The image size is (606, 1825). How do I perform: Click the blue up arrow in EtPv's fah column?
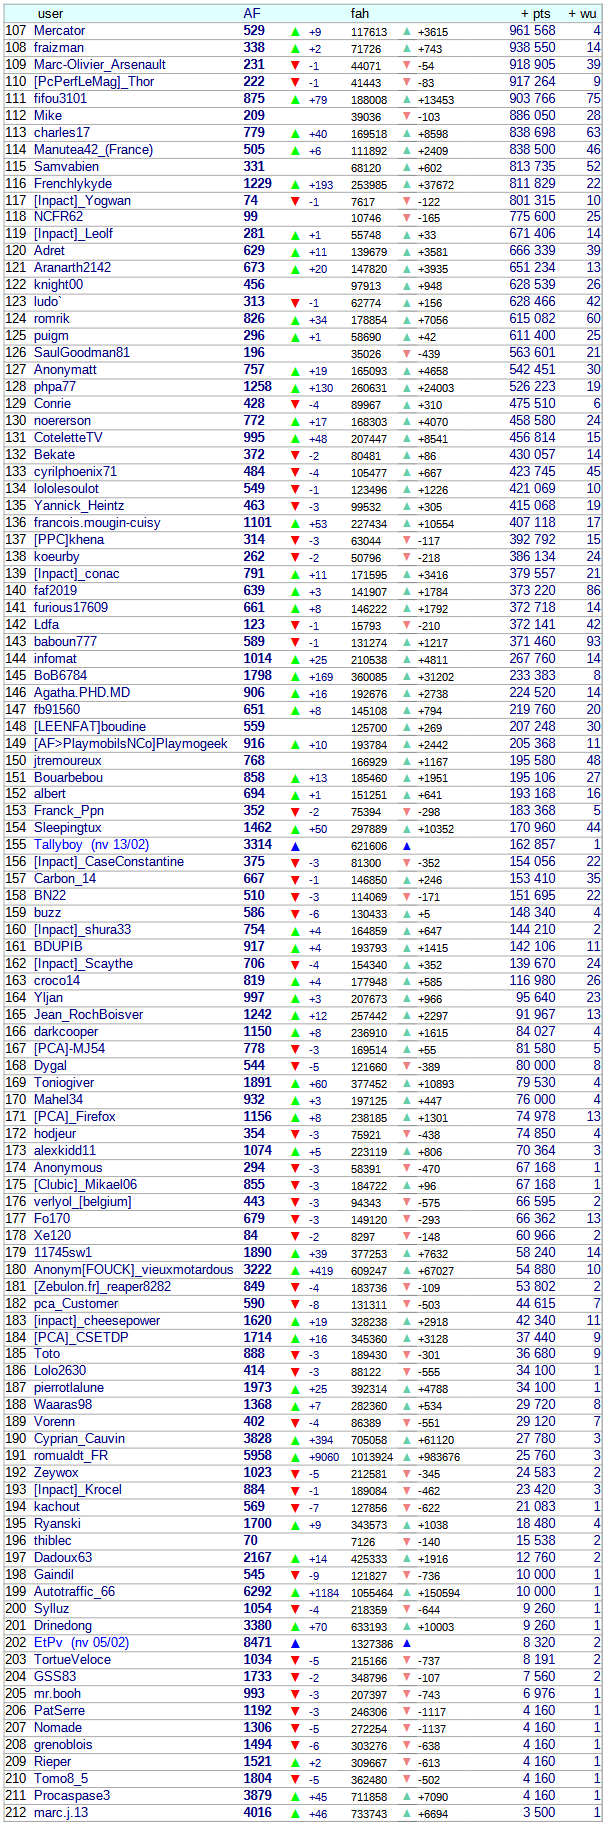click(406, 1643)
